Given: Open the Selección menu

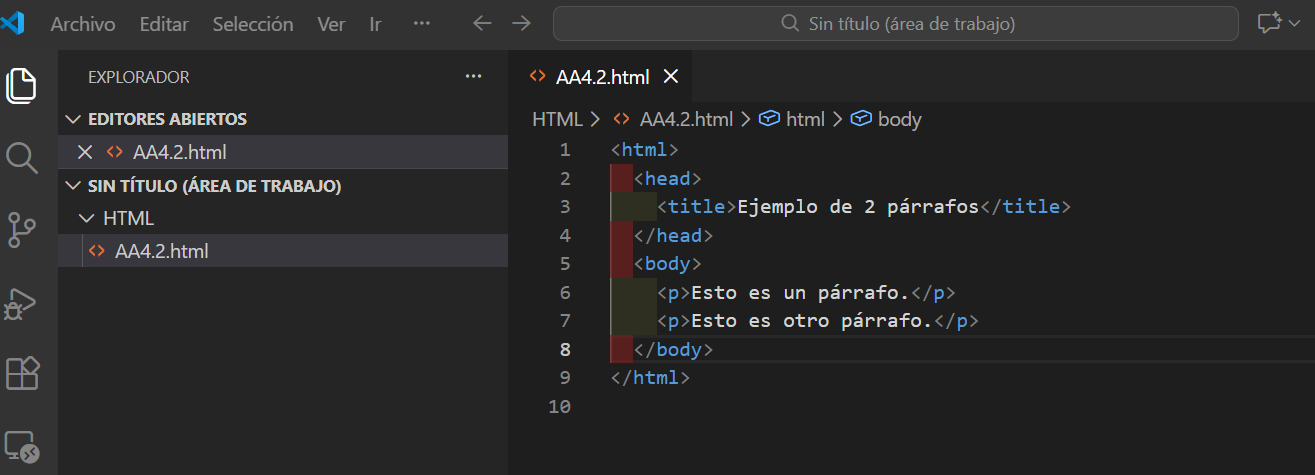Looking at the screenshot, I should pos(253,24).
